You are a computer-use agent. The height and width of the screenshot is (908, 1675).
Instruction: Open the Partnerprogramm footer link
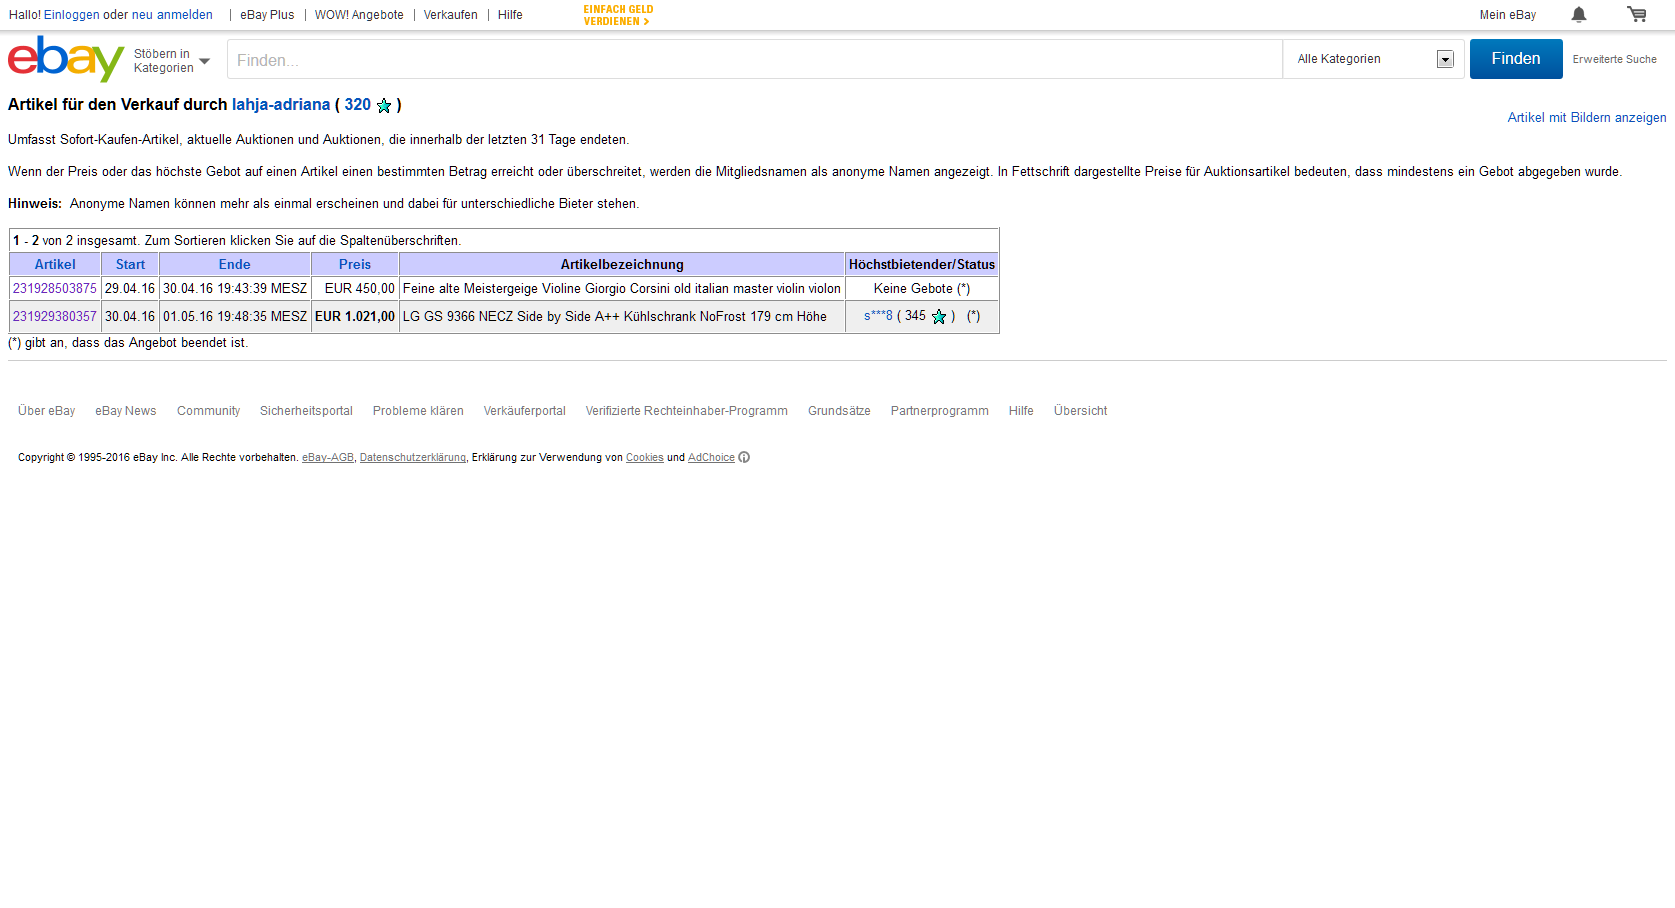[940, 411]
